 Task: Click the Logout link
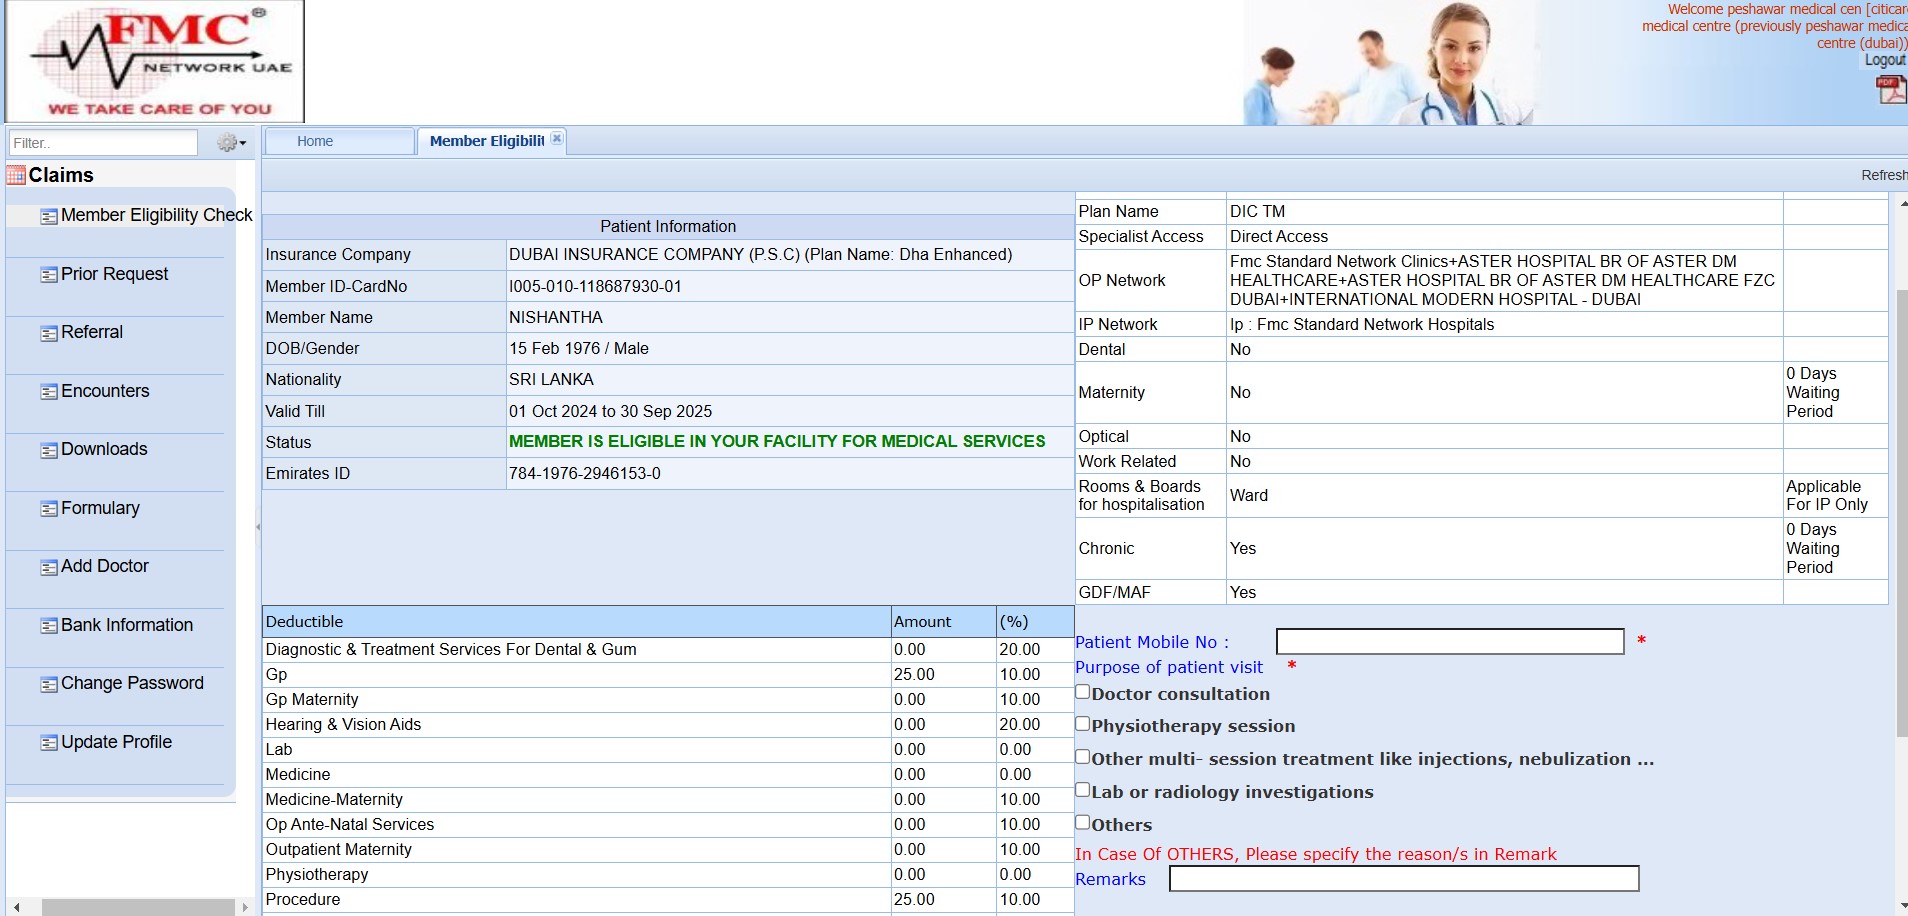coord(1884,60)
